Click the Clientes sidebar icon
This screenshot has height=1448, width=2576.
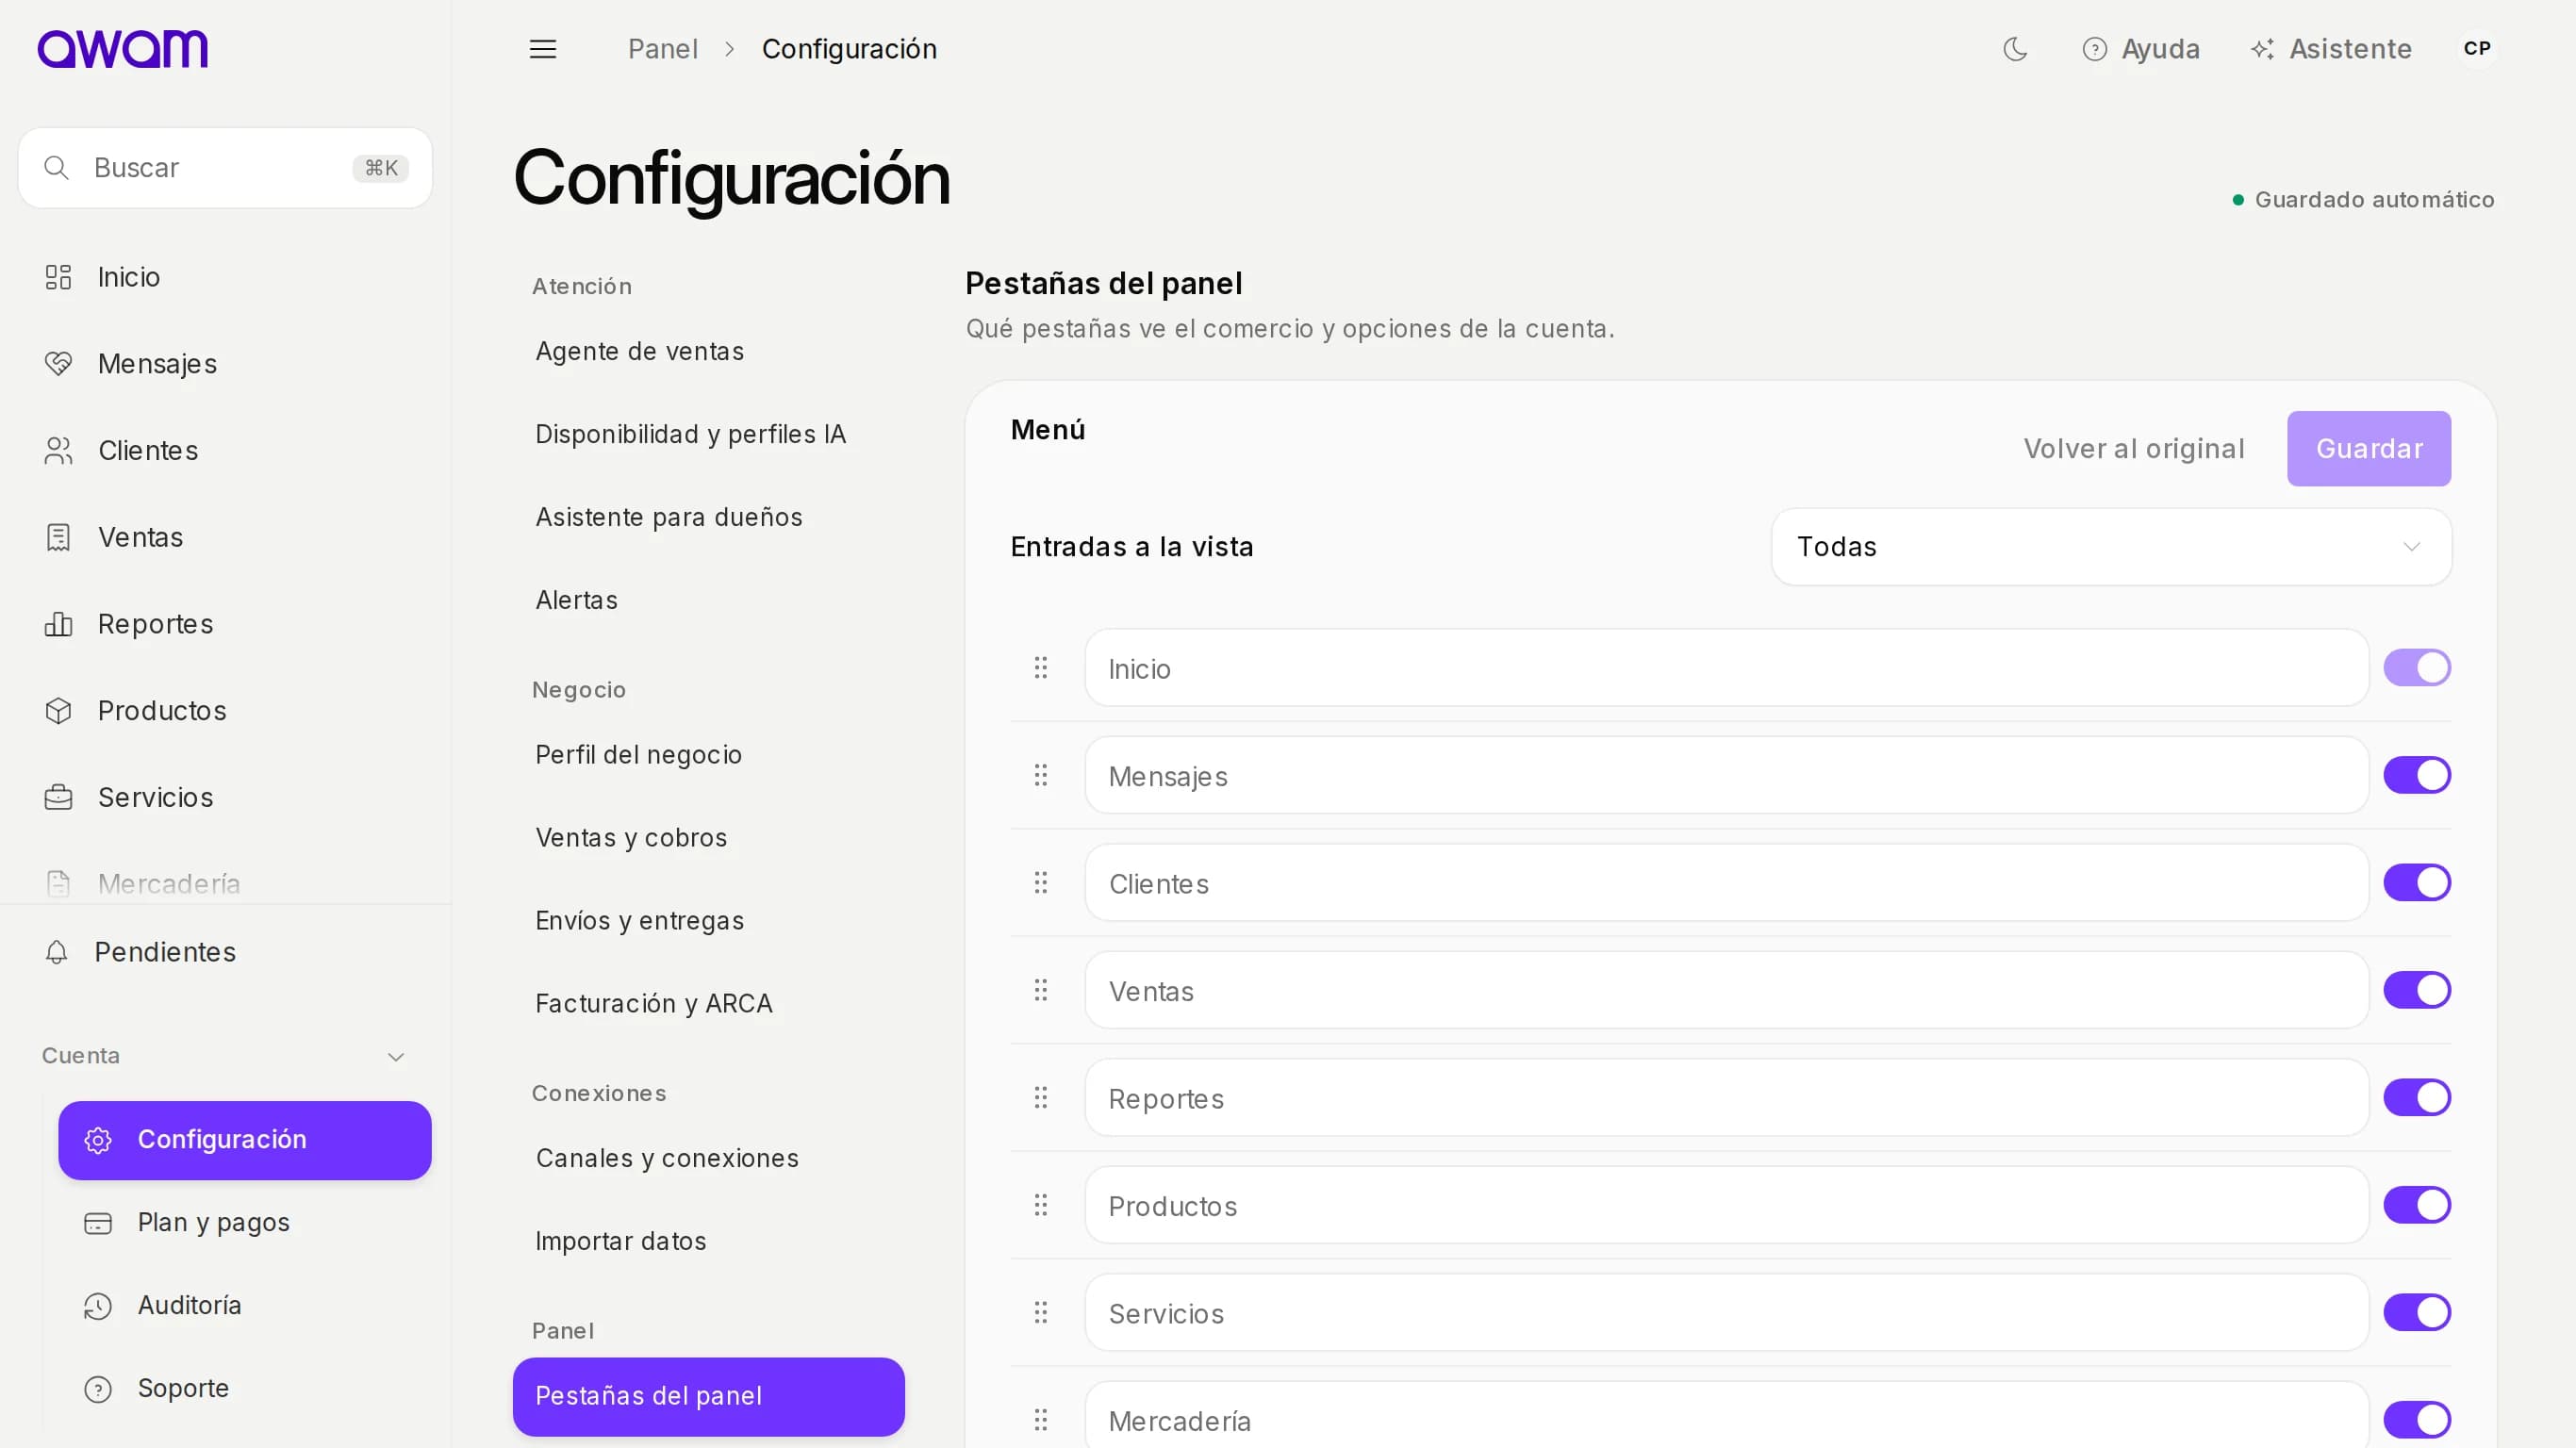[x=58, y=451]
